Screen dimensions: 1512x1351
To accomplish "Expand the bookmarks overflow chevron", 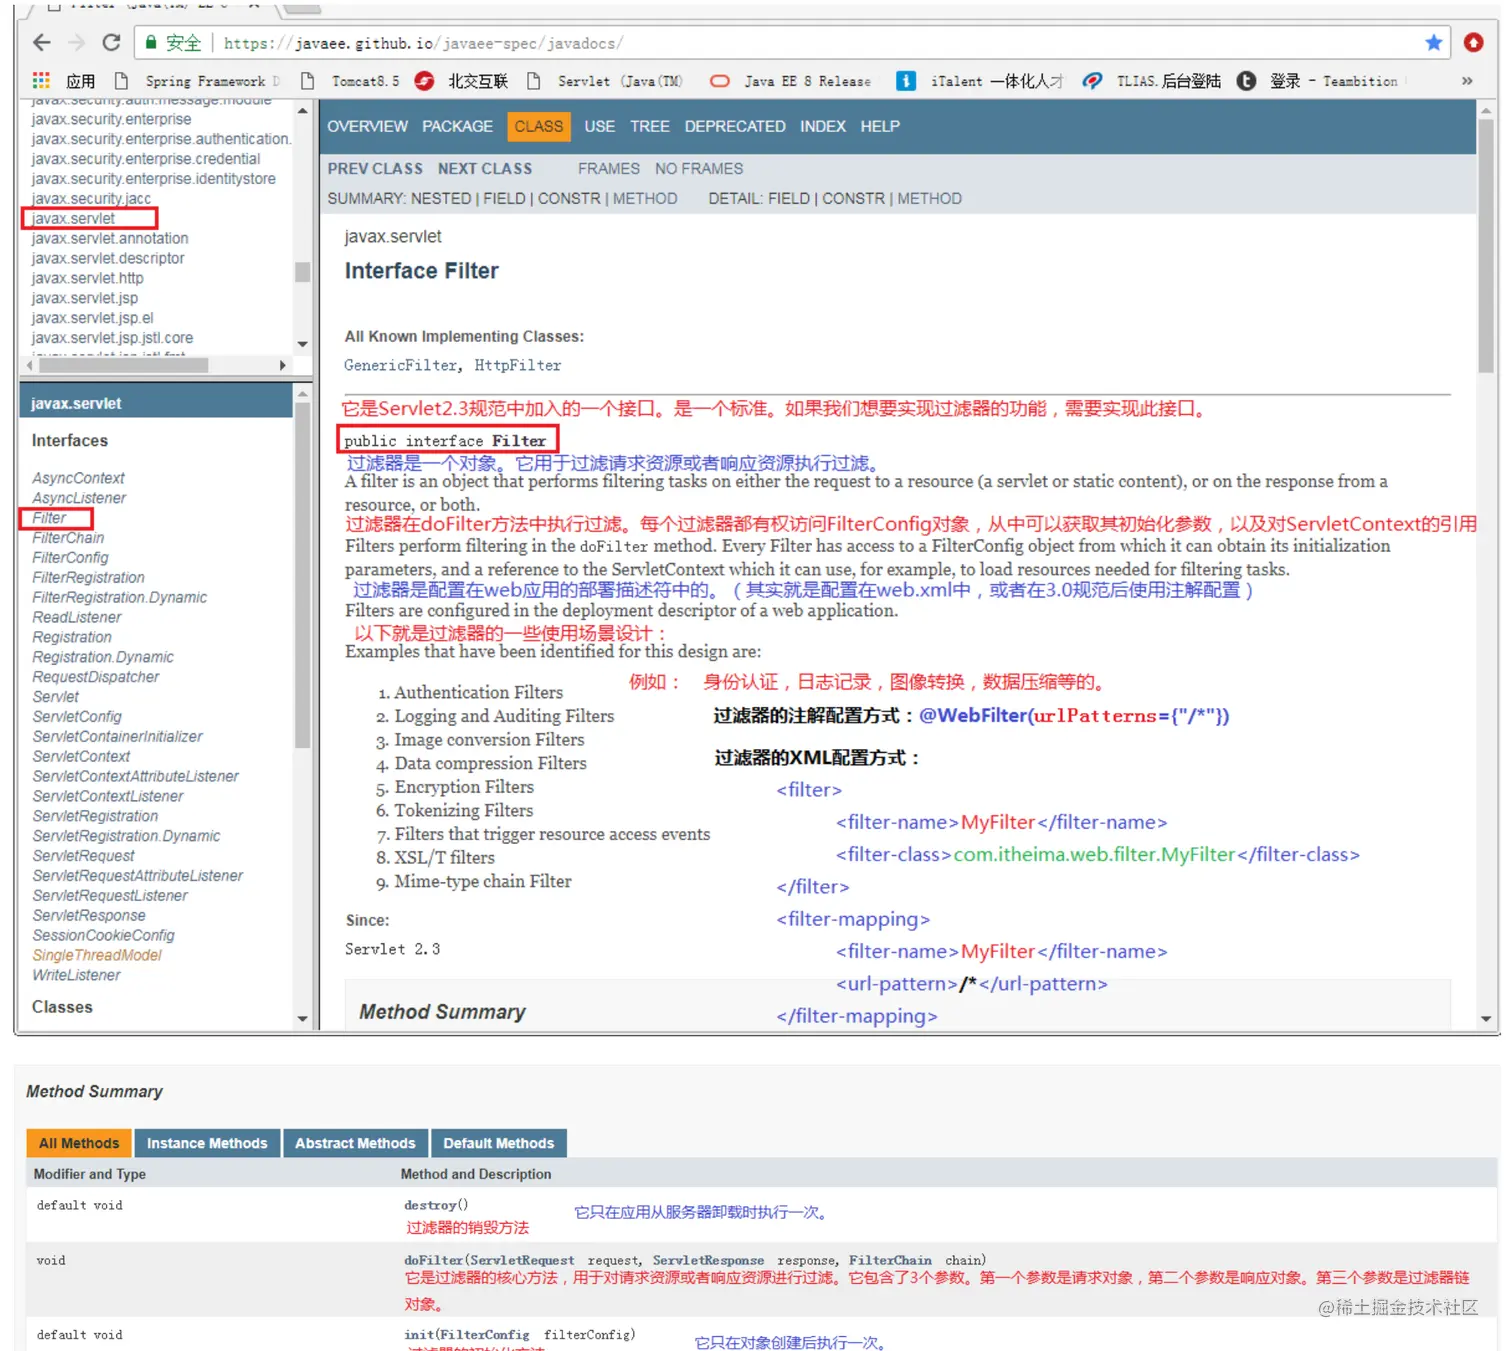I will pos(1467,81).
